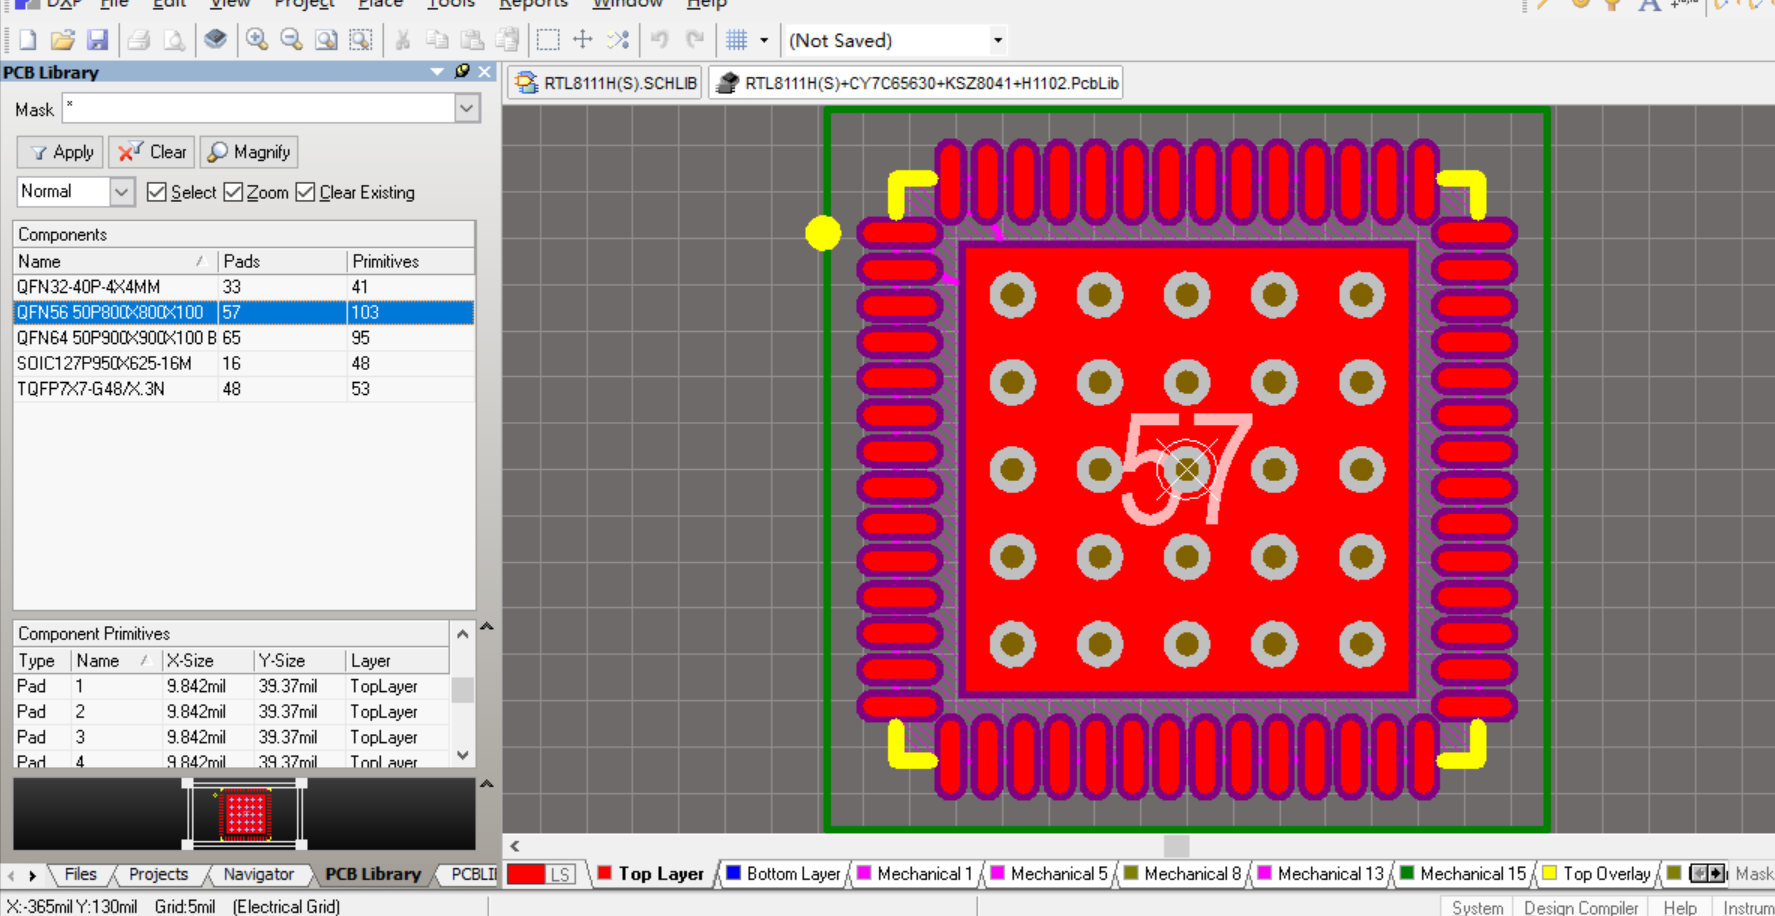Undo the last action with the undo arrow
The height and width of the screenshot is (916, 1775).
coord(660,40)
